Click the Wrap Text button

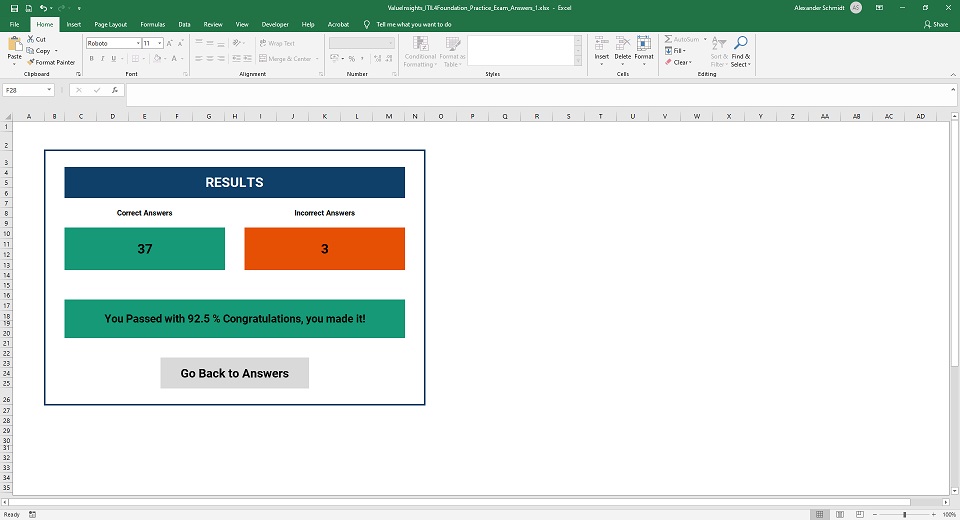coord(277,43)
